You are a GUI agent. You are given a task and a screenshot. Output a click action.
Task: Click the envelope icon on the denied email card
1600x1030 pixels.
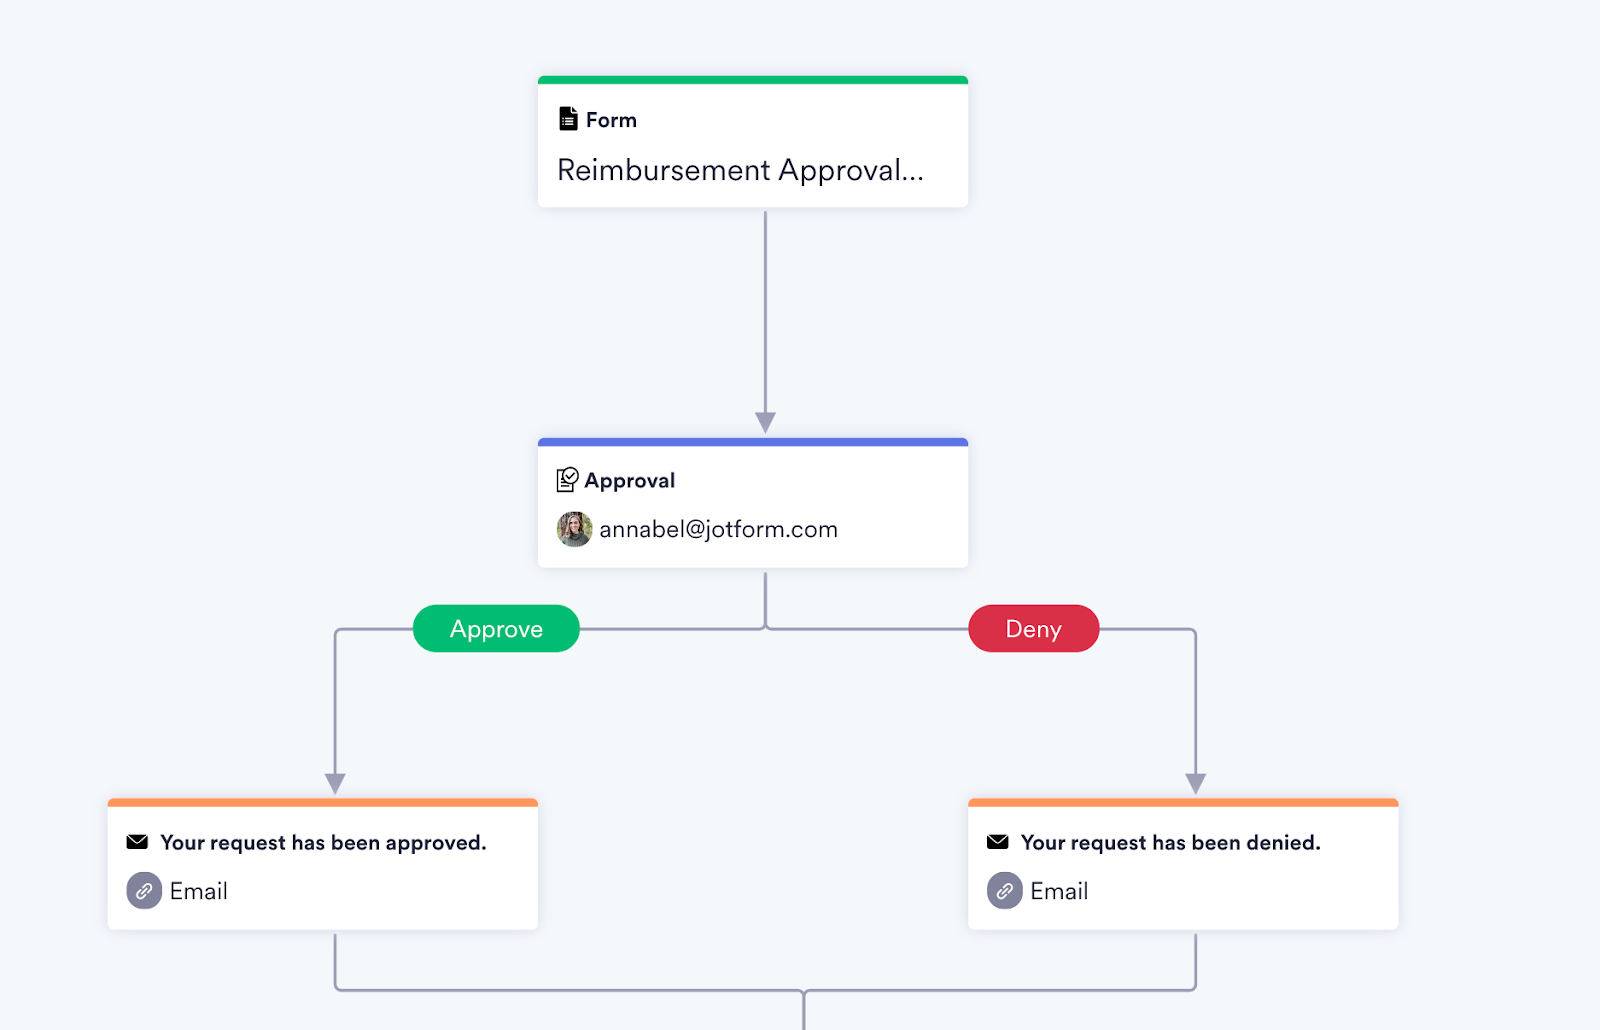coord(997,842)
